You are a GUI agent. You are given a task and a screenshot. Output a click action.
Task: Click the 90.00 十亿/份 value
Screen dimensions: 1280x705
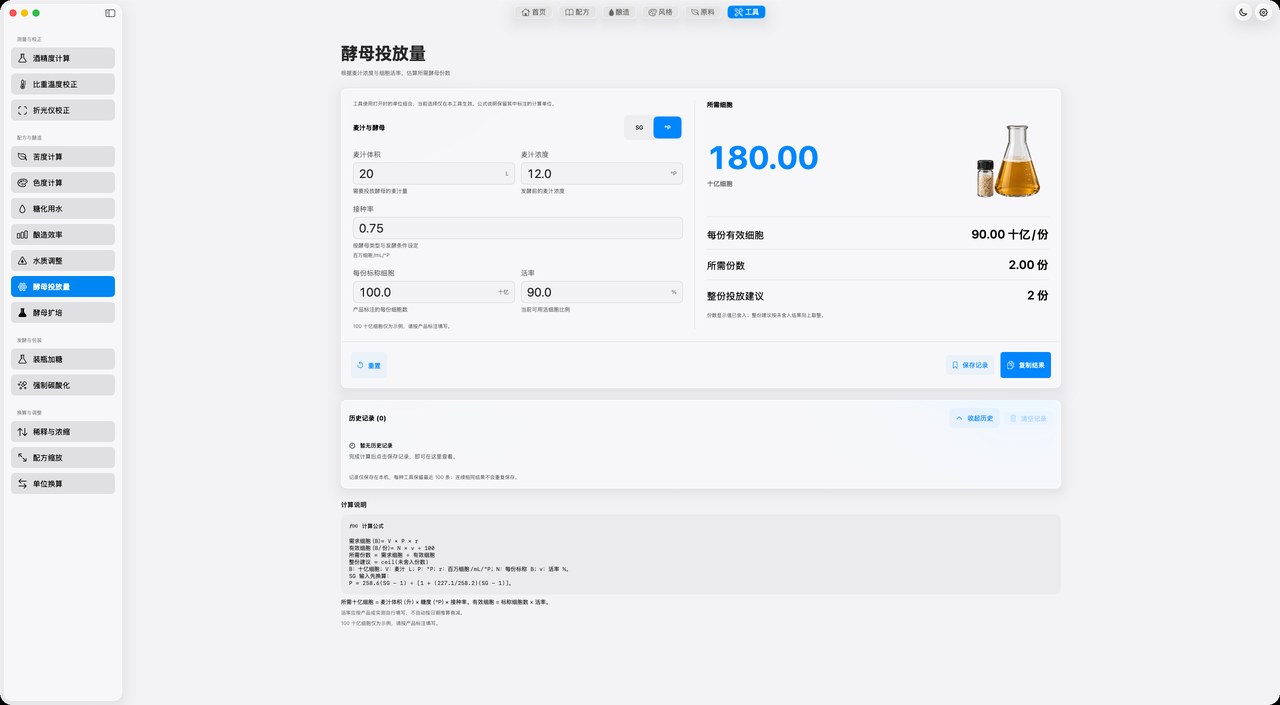click(1010, 235)
